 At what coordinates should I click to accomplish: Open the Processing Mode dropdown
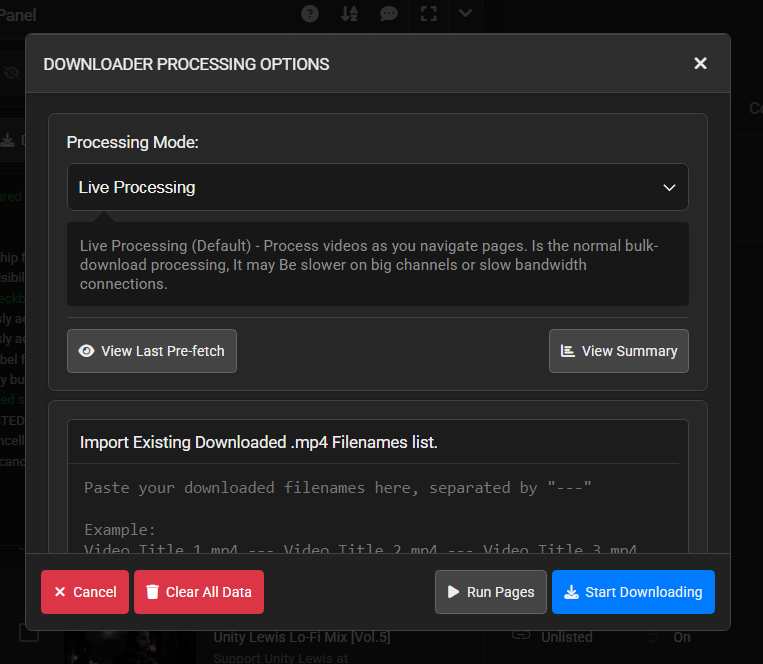tap(378, 187)
